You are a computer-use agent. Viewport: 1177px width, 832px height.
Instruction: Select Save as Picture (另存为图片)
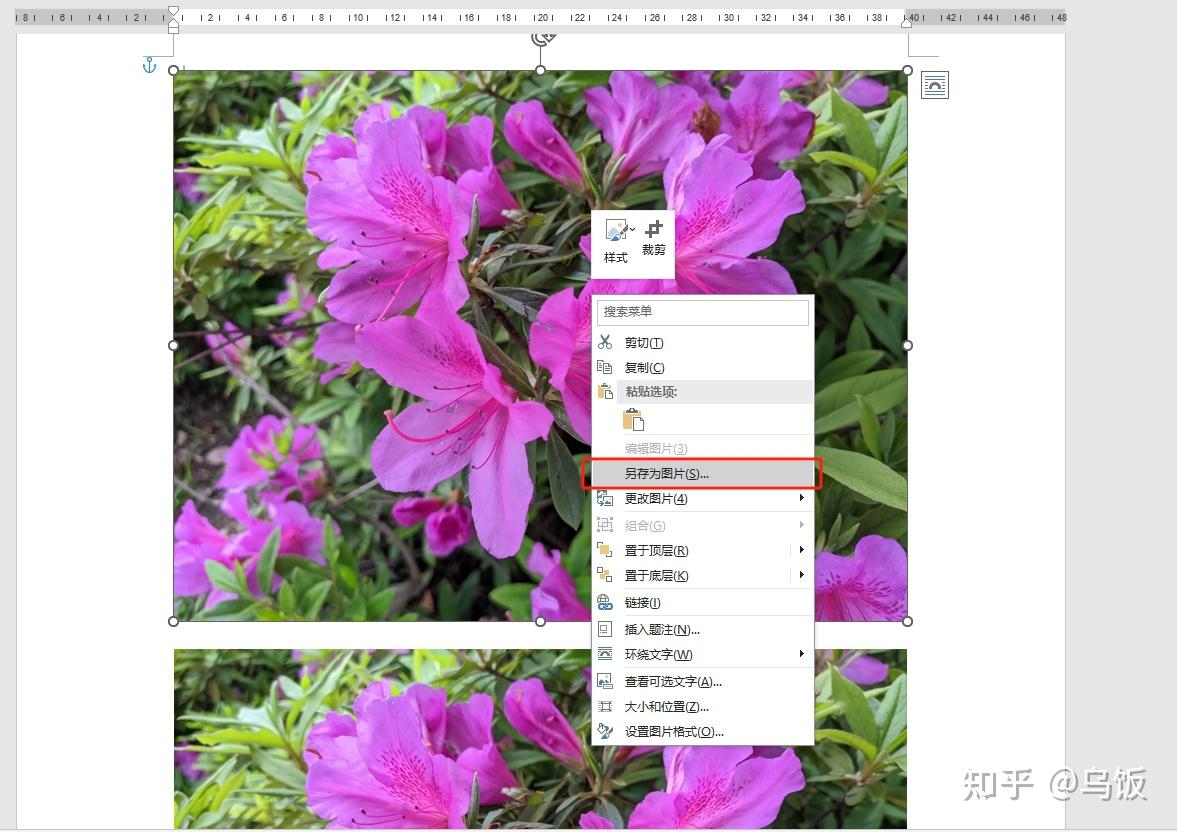tap(703, 474)
